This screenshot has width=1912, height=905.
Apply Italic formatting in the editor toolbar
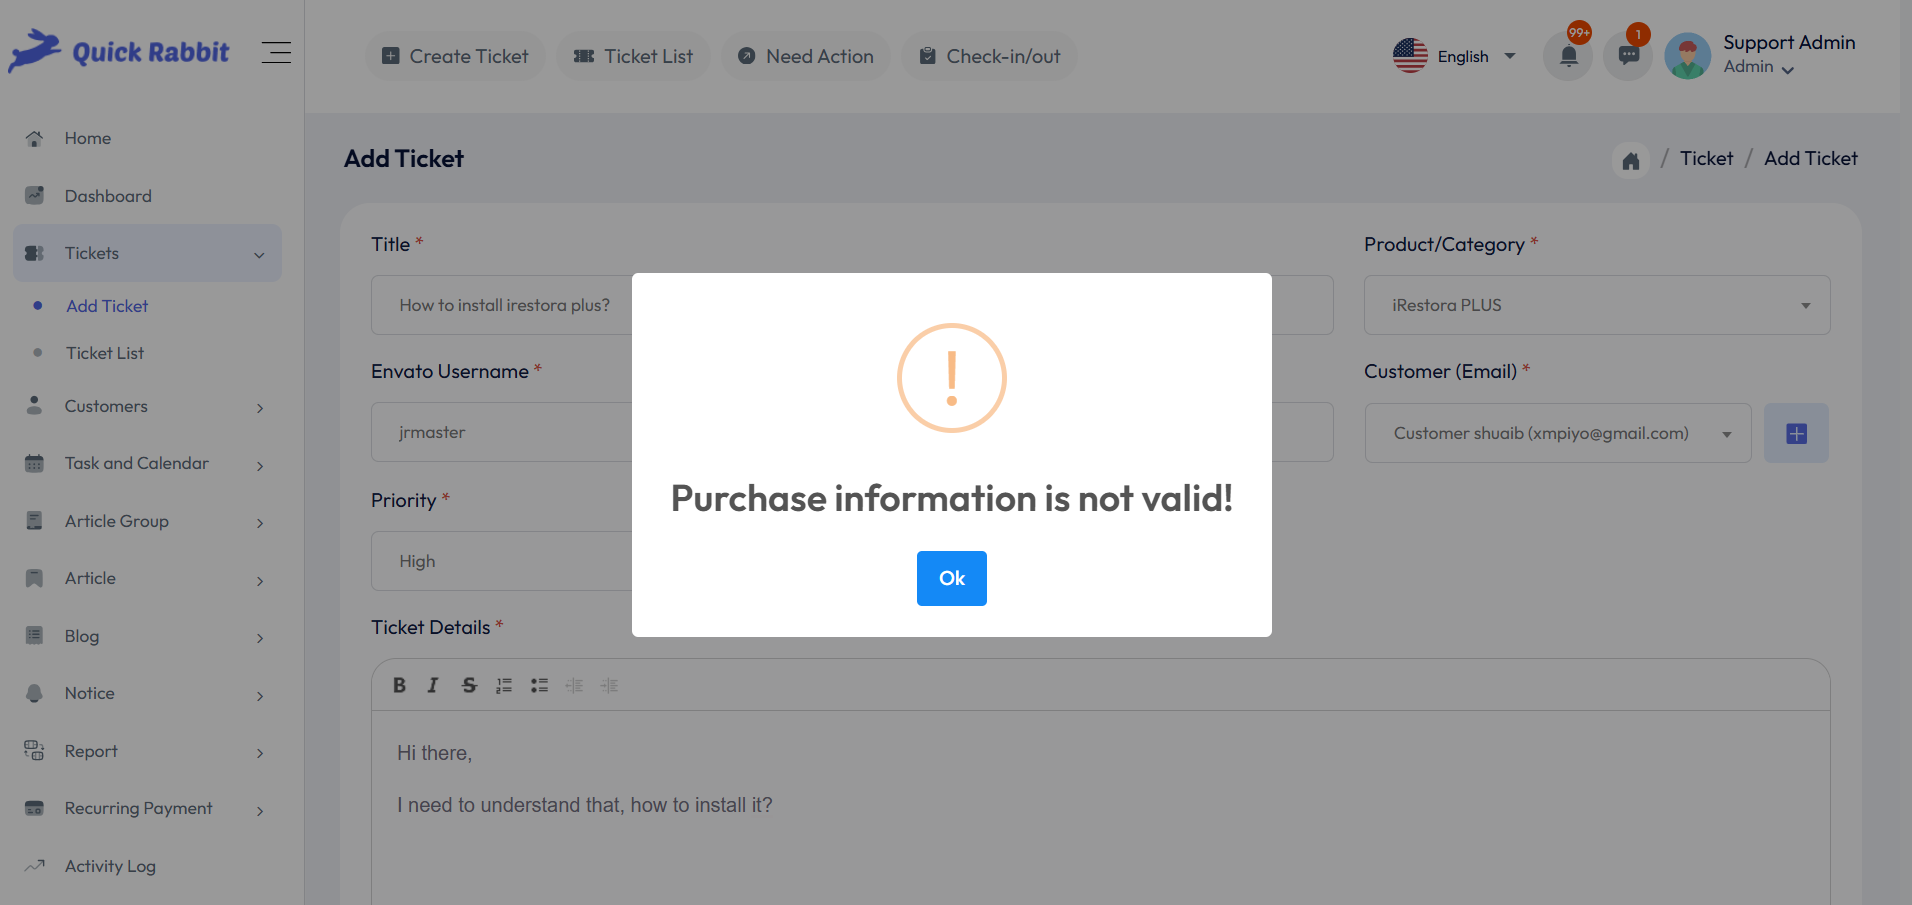(433, 685)
